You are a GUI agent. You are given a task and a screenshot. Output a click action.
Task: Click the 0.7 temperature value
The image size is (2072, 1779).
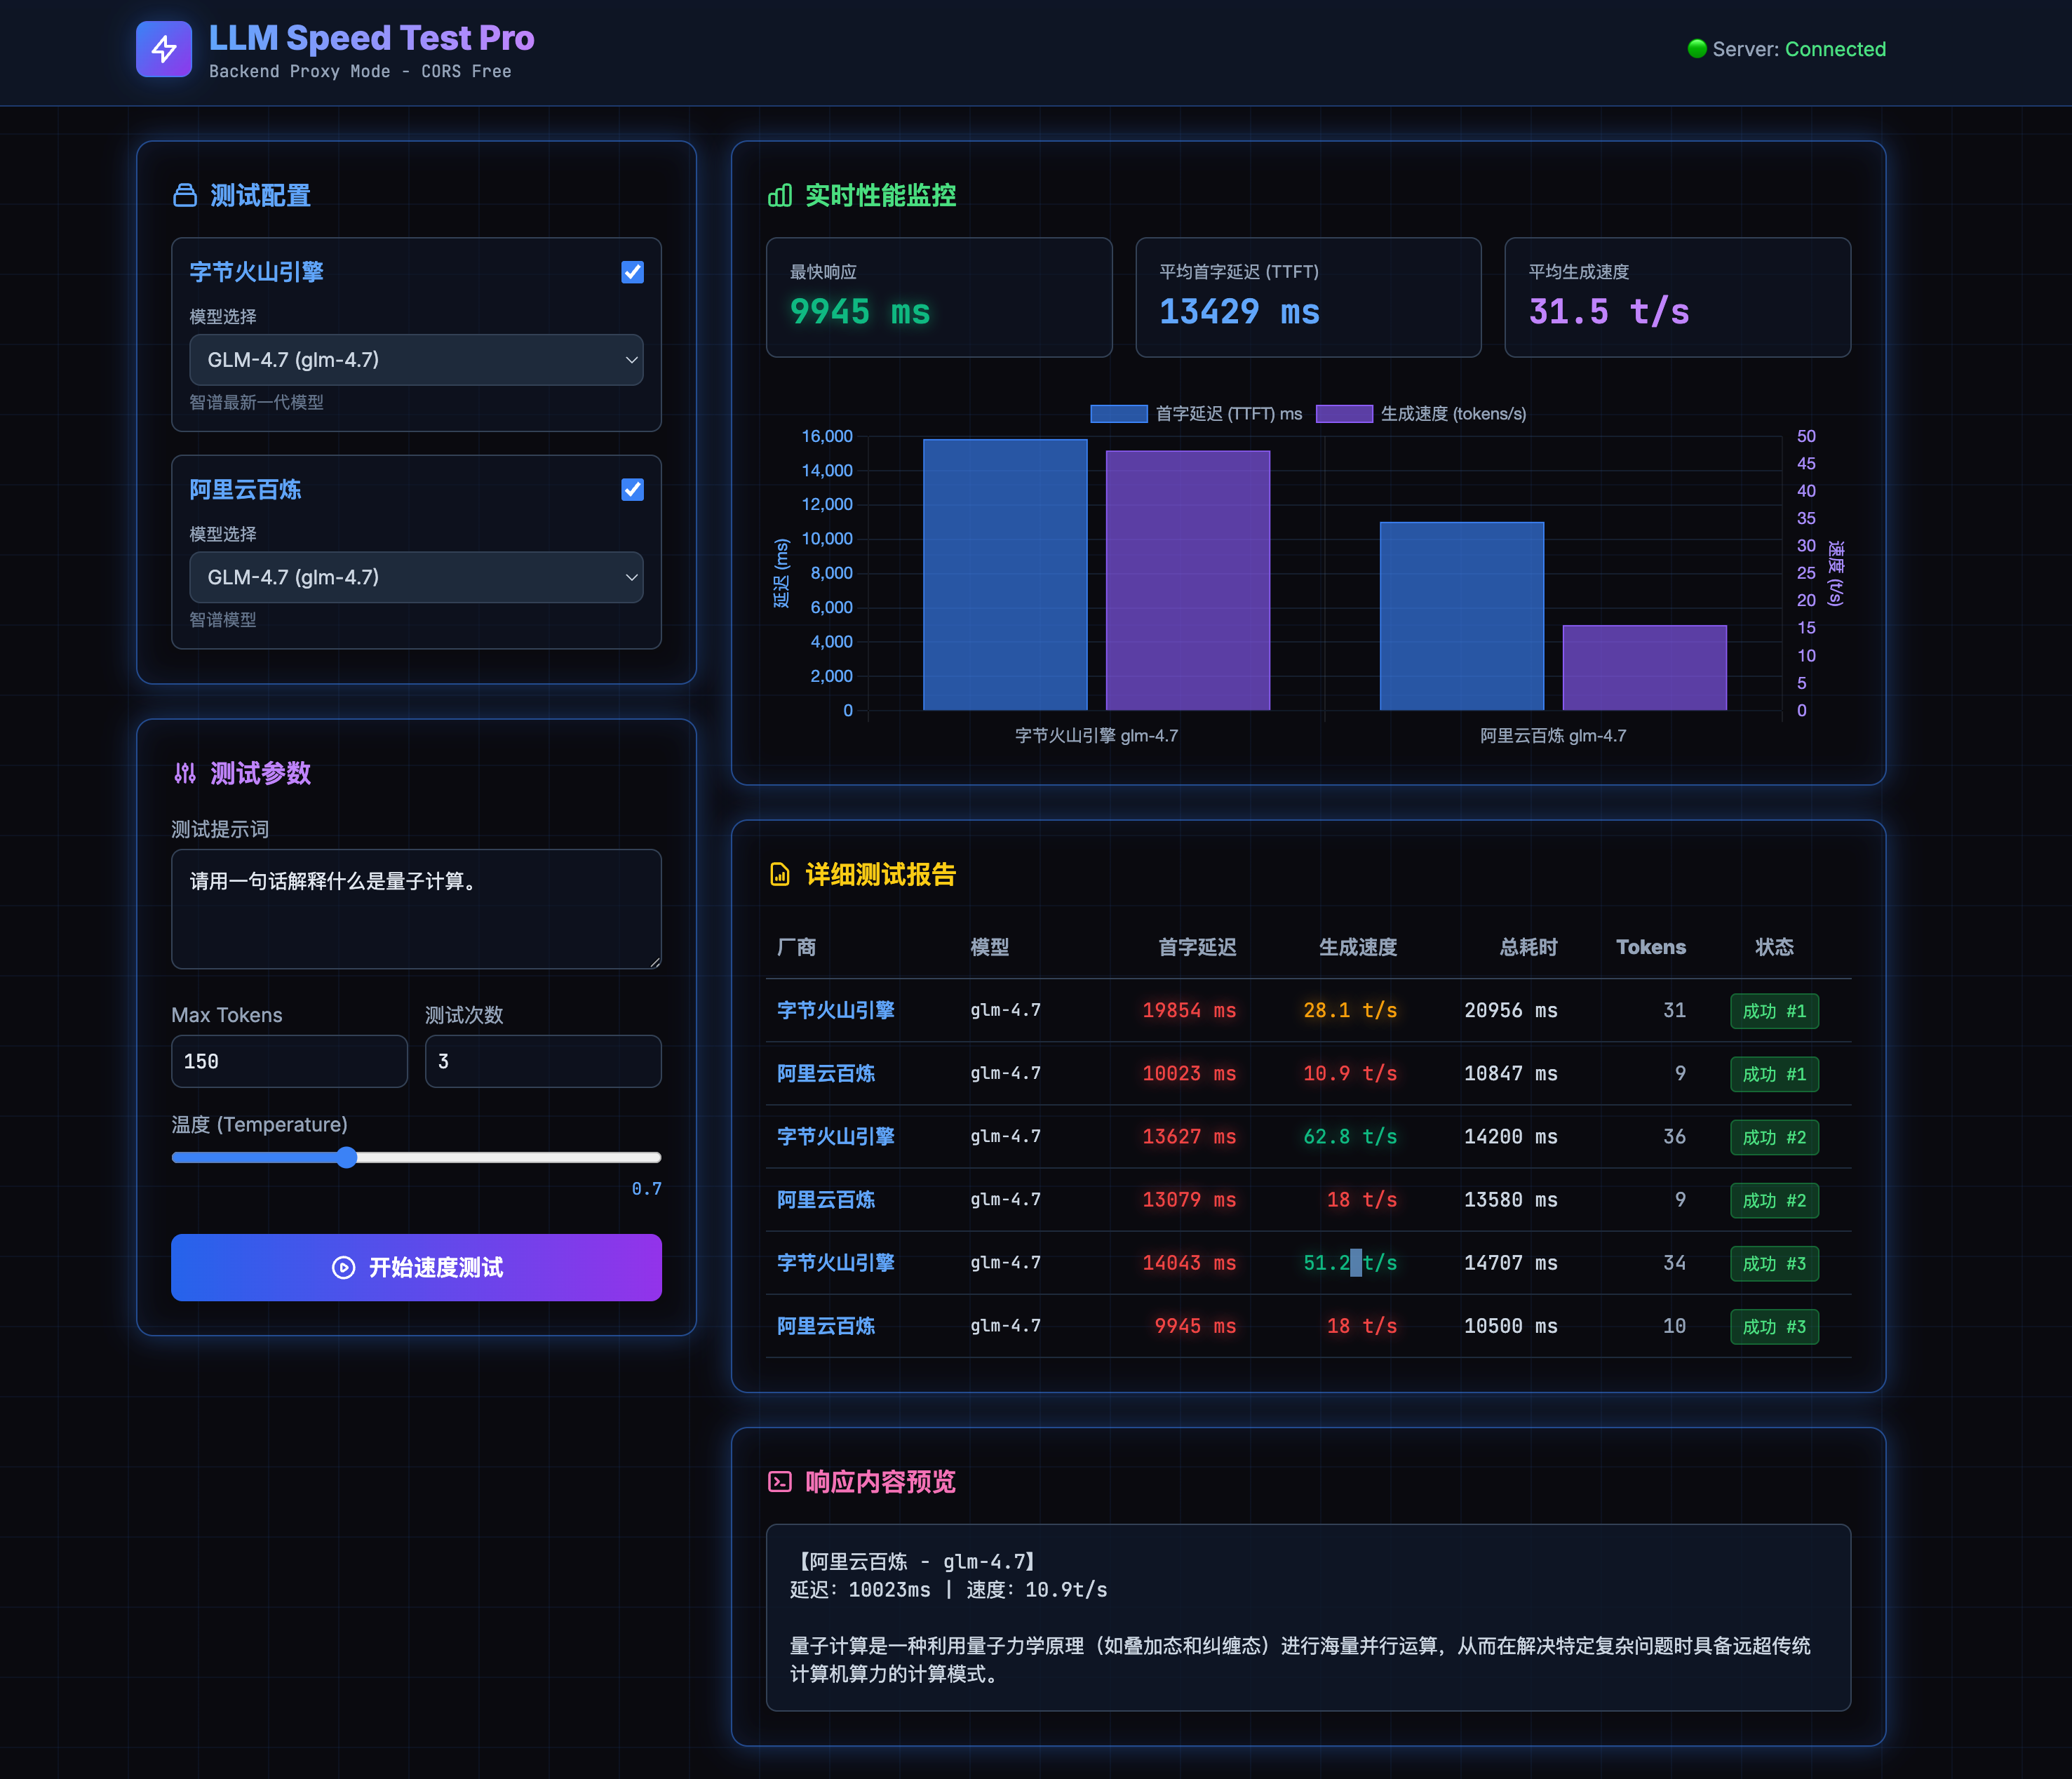point(646,1188)
